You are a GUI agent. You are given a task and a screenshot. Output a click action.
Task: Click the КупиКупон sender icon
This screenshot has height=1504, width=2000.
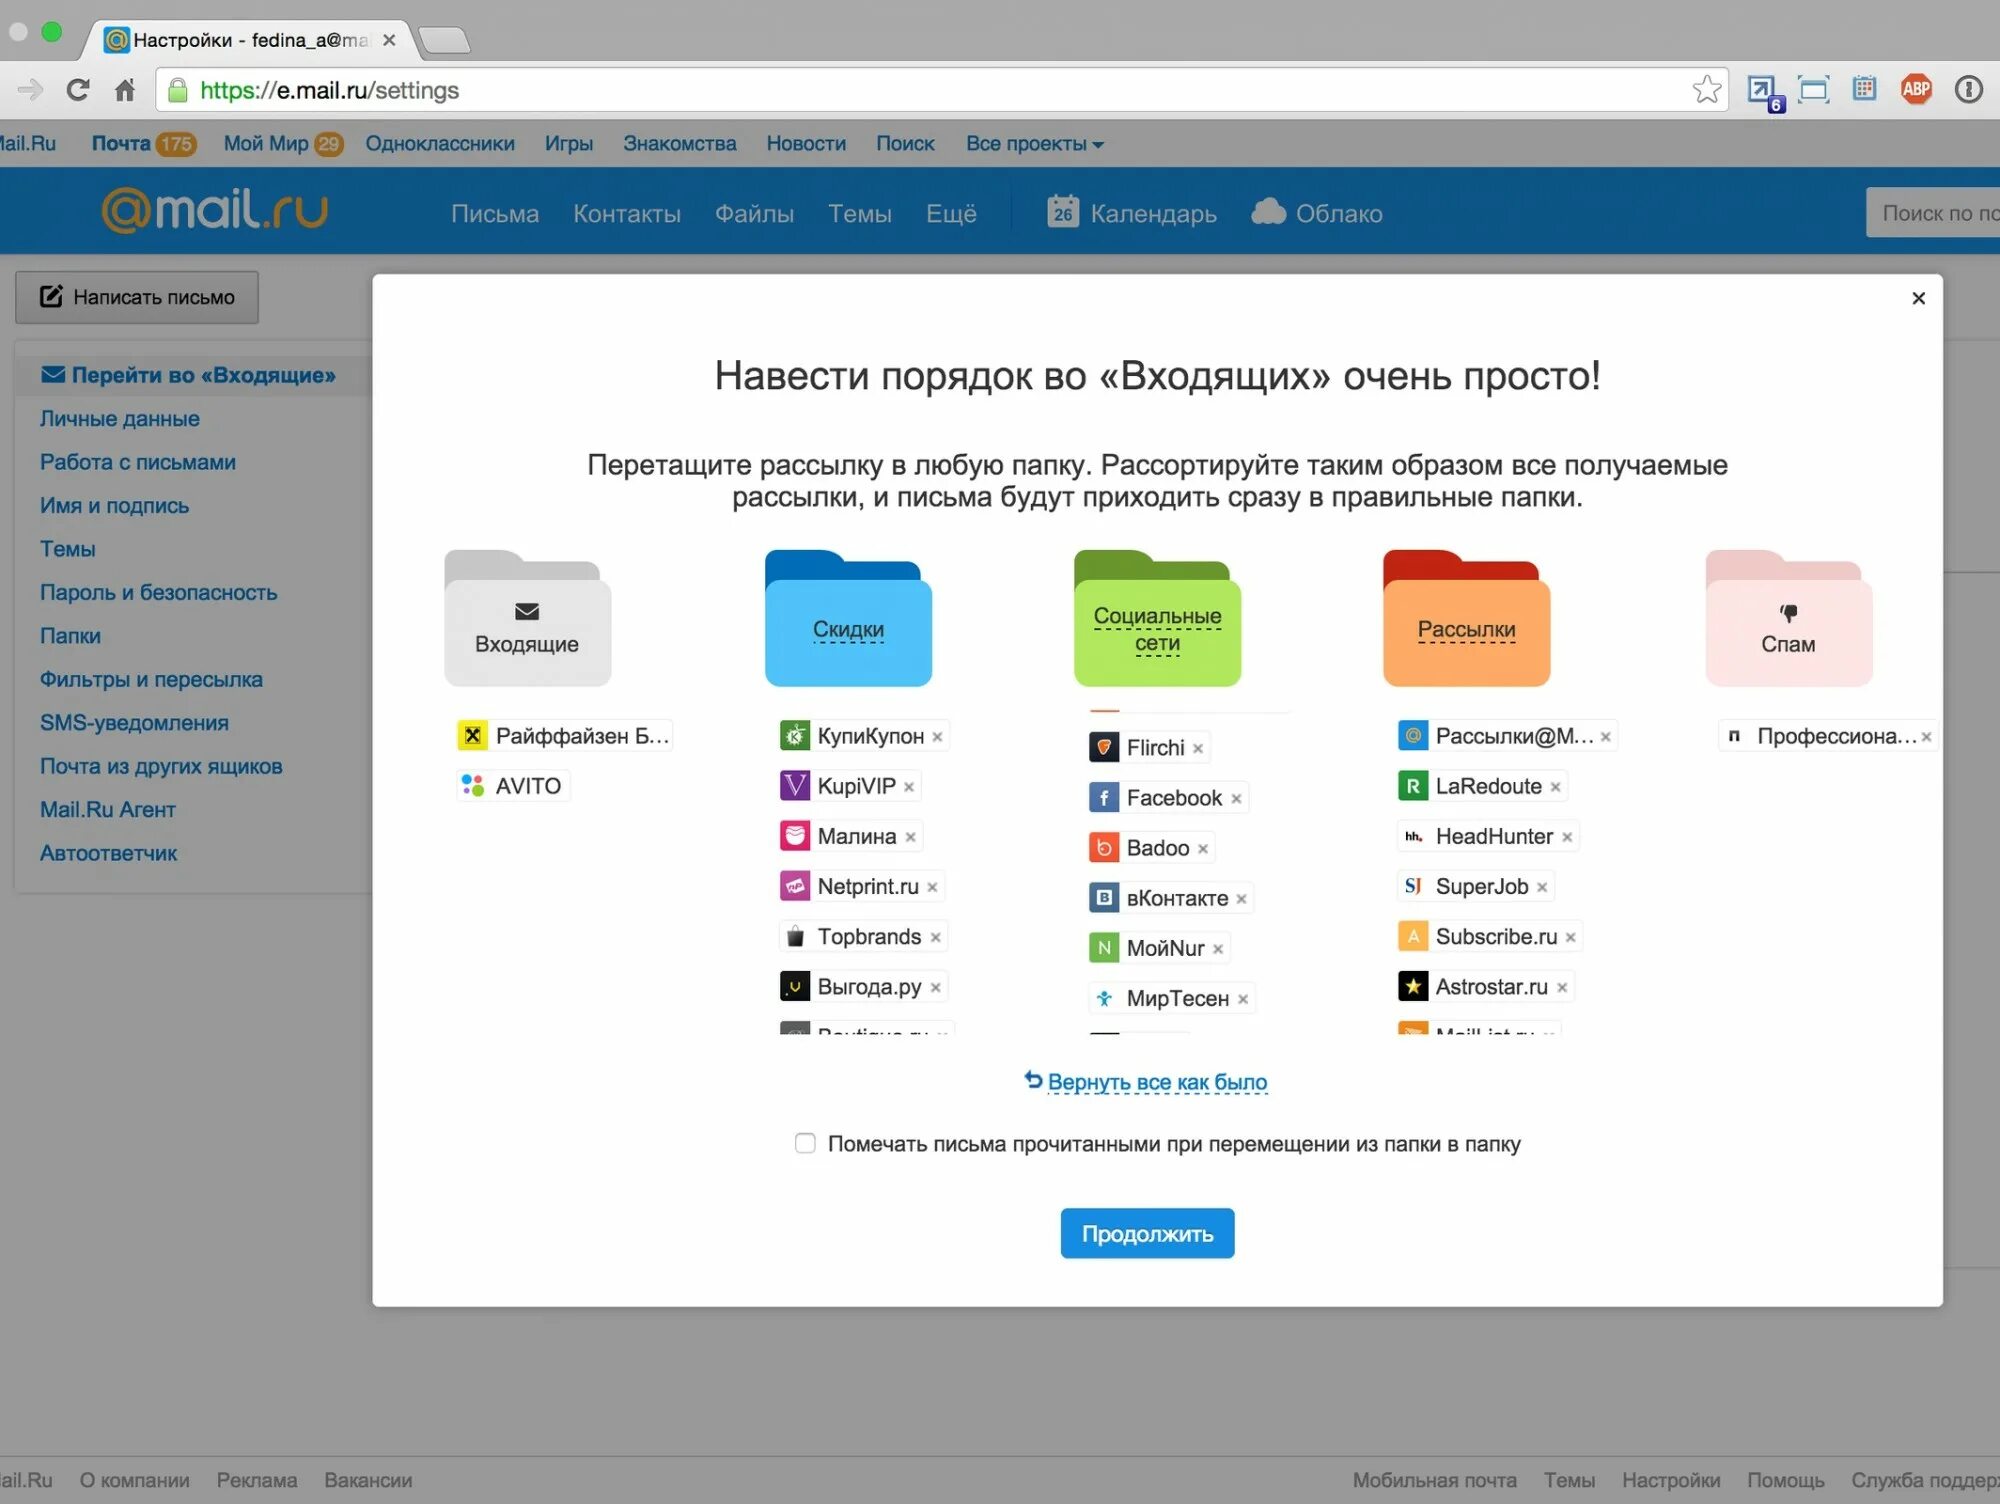(x=790, y=735)
